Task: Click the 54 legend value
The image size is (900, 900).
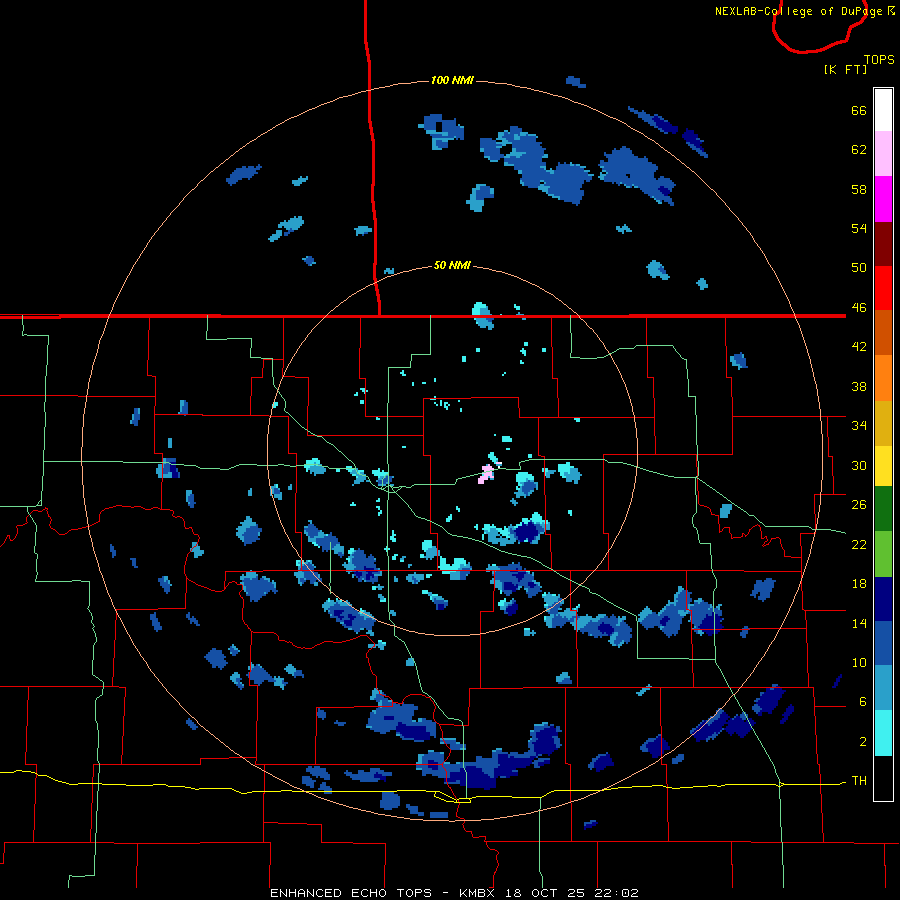Action: (x=859, y=228)
